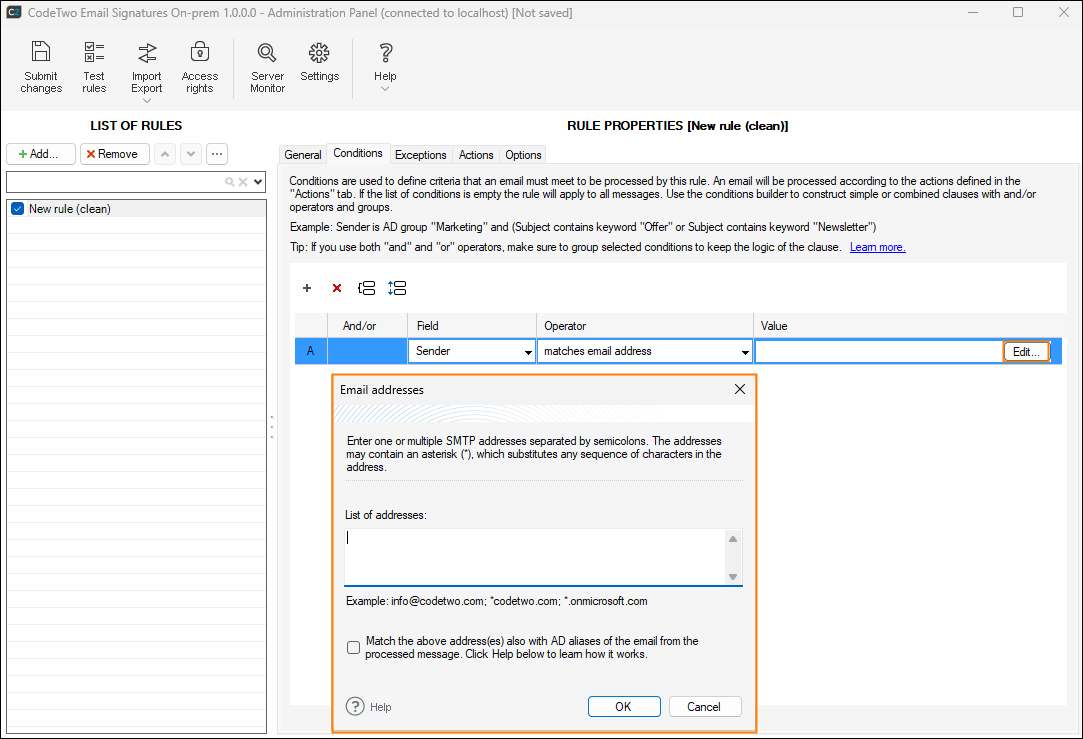The width and height of the screenshot is (1083, 739).
Task: Launch the Server Monitor tool
Action: (x=267, y=67)
